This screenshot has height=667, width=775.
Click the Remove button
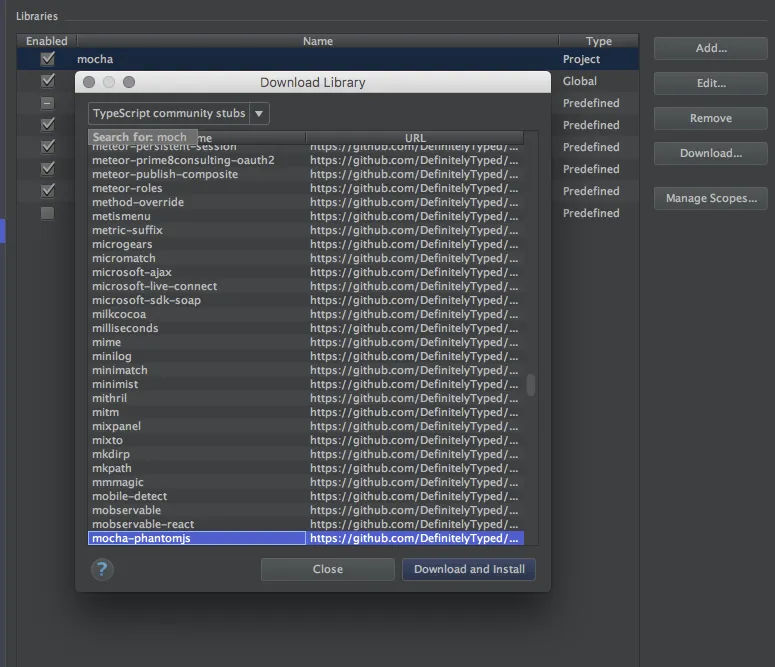710,118
